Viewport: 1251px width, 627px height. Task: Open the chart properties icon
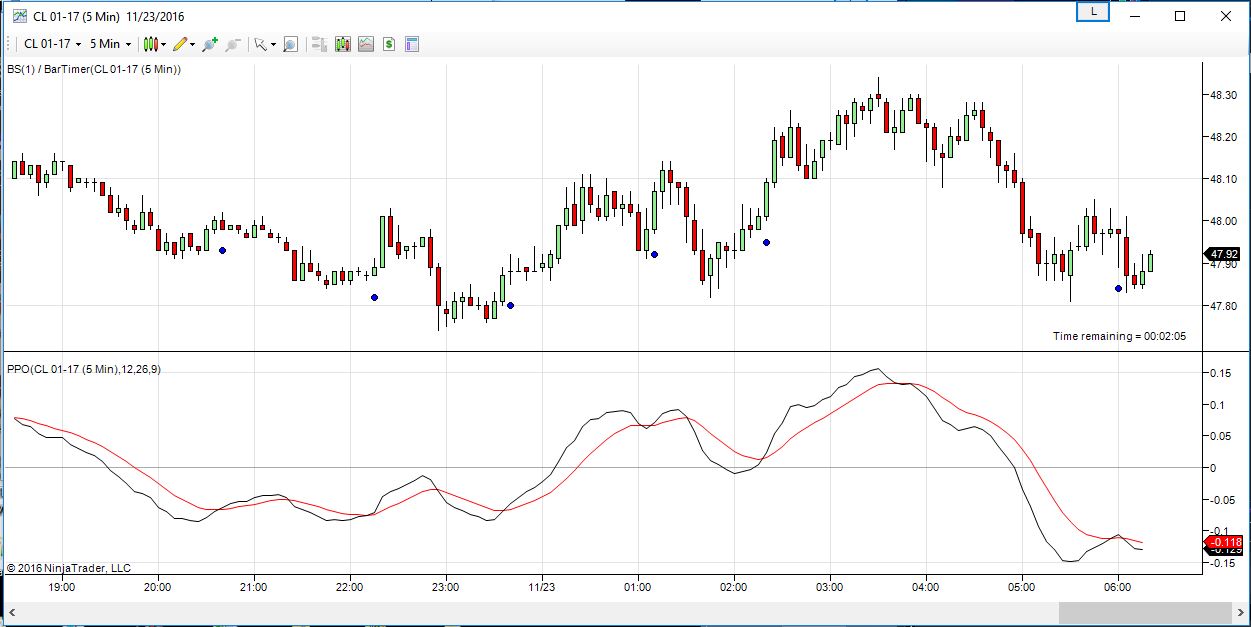(x=411, y=44)
